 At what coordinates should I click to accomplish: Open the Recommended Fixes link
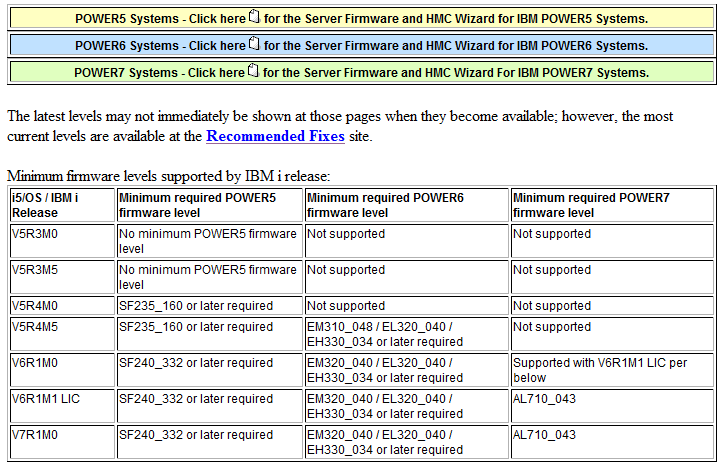pos(275,136)
